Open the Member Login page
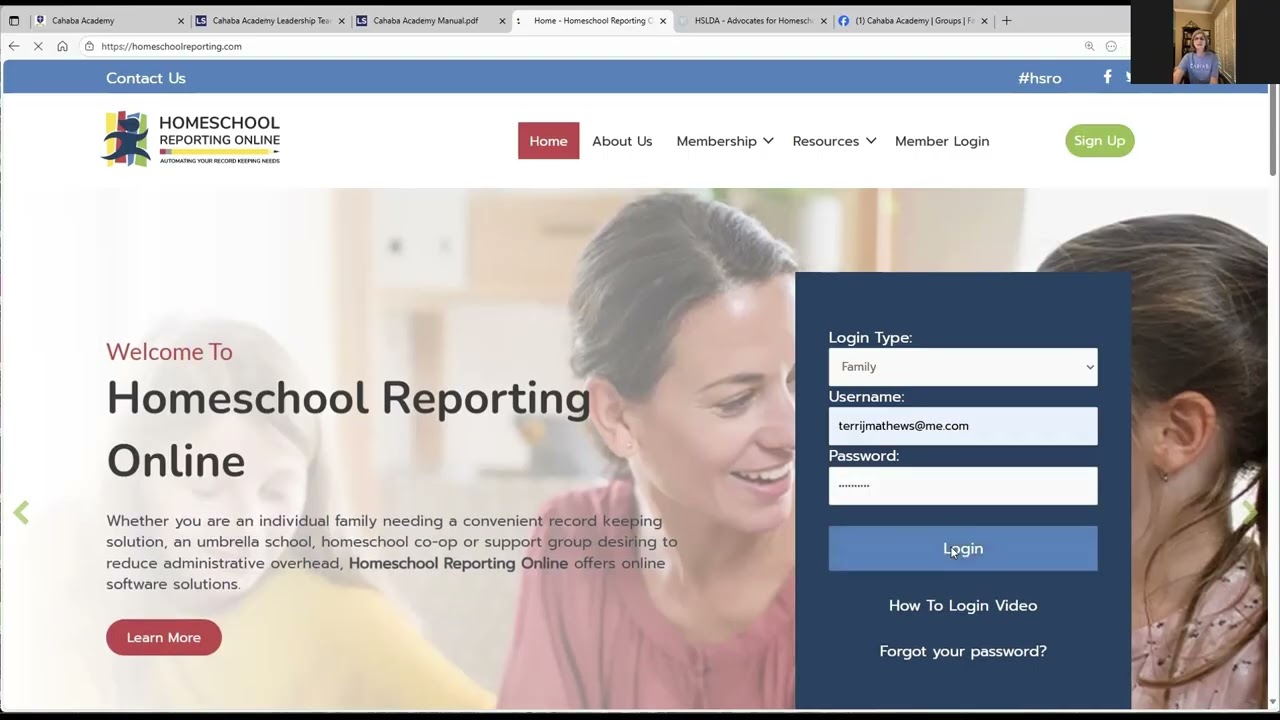This screenshot has width=1280, height=720. 942,141
